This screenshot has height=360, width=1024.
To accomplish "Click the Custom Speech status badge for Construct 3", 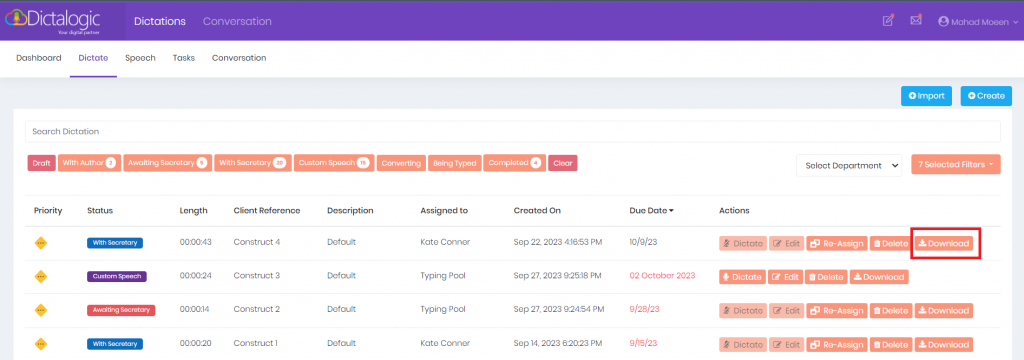I will coord(117,276).
